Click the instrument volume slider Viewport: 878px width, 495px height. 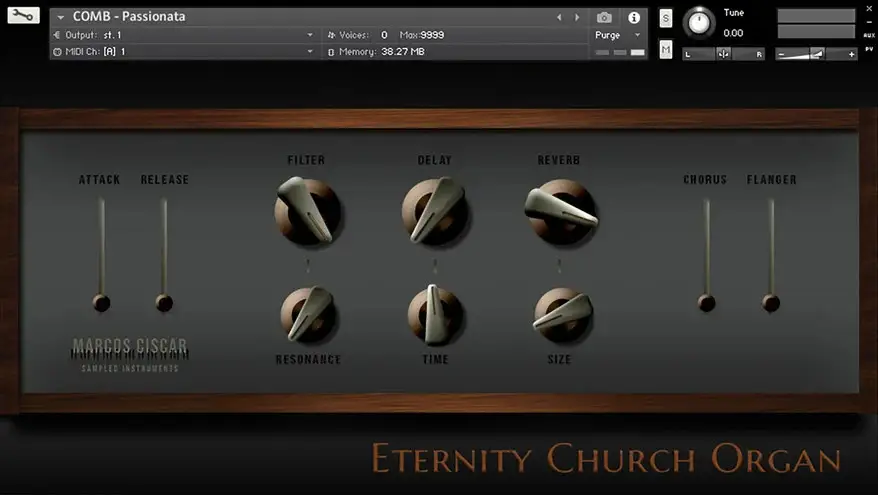816,54
